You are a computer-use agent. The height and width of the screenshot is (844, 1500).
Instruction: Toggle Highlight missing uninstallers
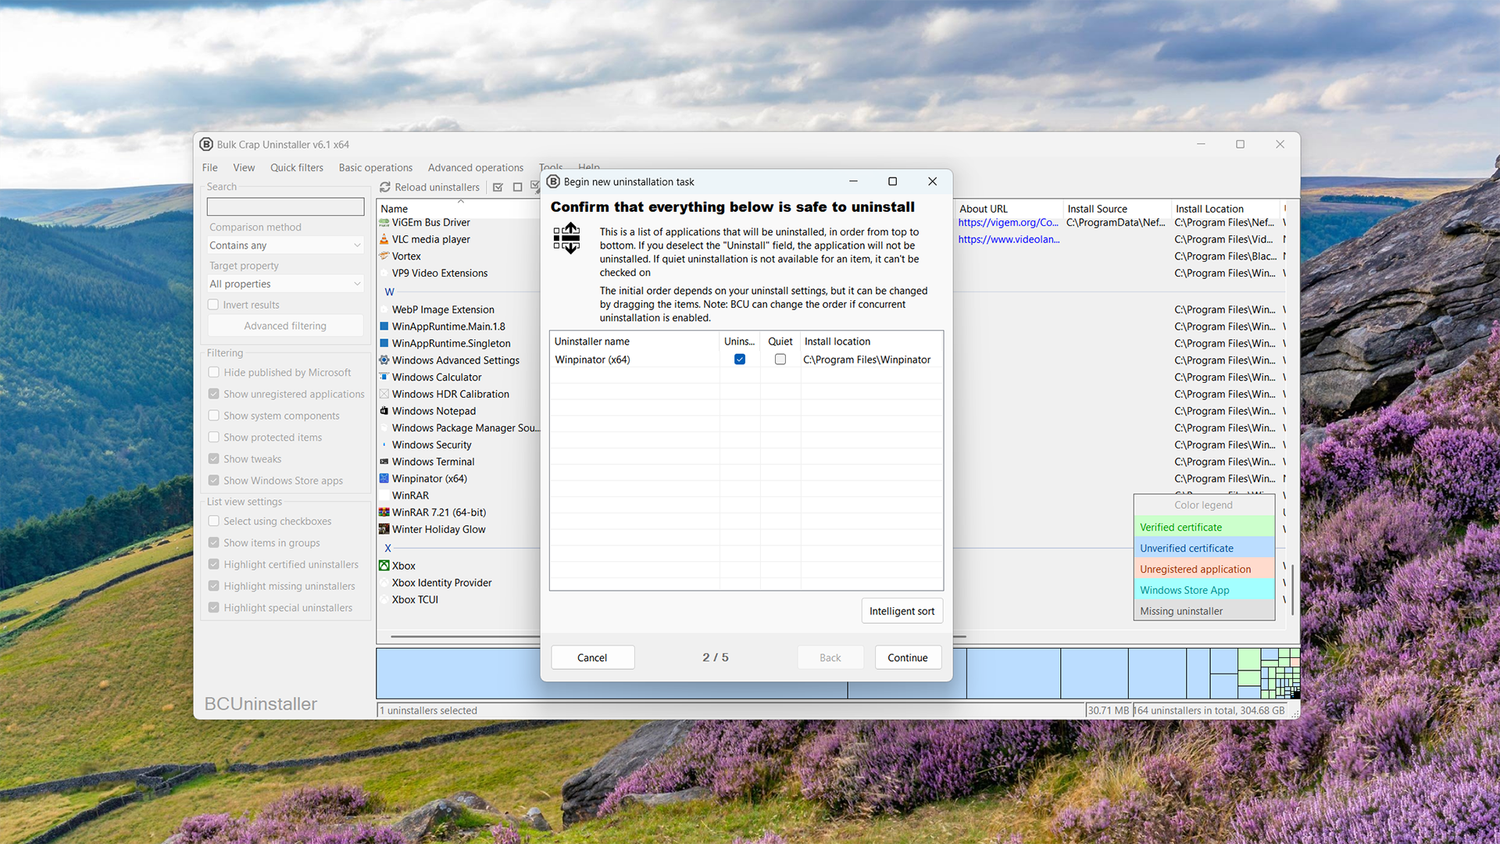[213, 586]
